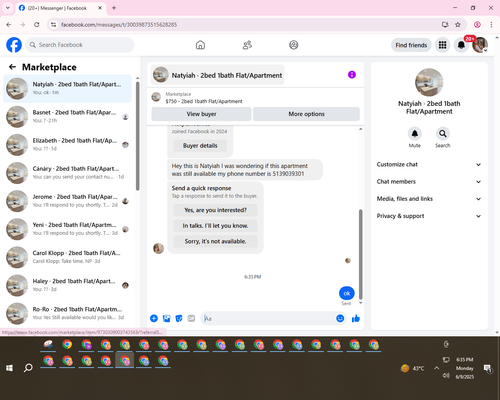
Task: Attach a photo with the image icon
Action: (x=166, y=318)
